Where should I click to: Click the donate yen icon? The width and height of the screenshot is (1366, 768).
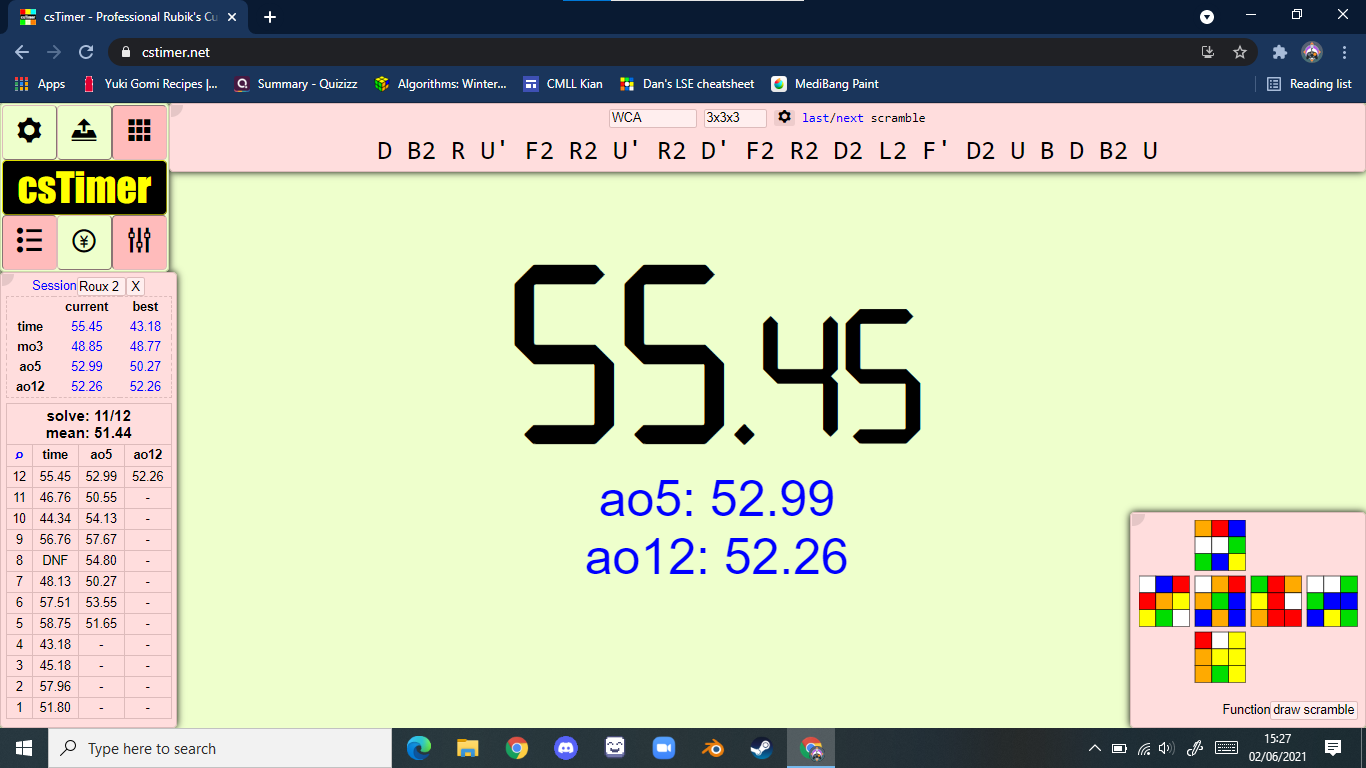point(84,241)
